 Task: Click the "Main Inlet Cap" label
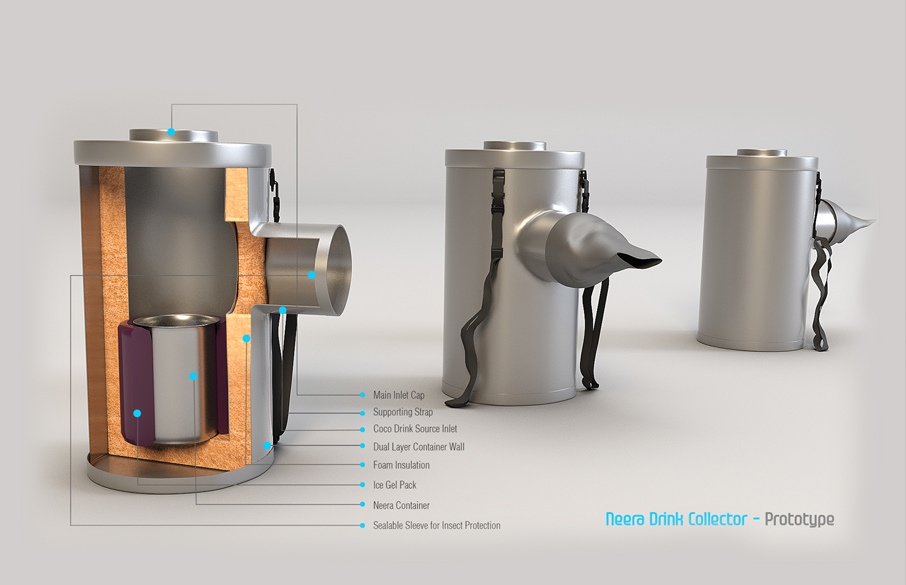point(398,395)
